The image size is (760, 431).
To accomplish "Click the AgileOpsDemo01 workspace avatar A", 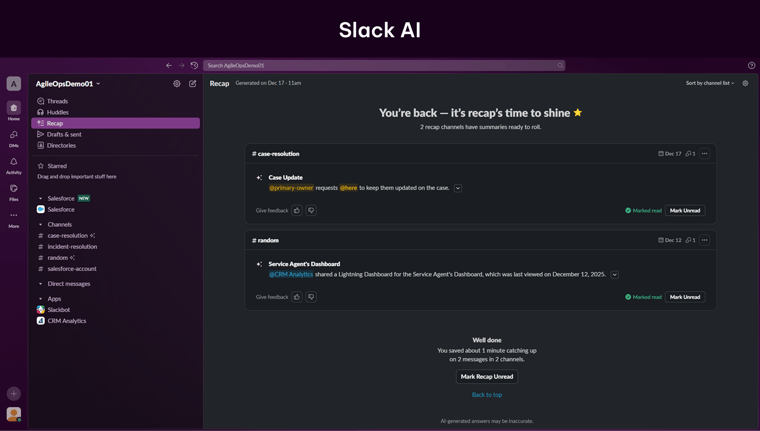I will (x=14, y=84).
